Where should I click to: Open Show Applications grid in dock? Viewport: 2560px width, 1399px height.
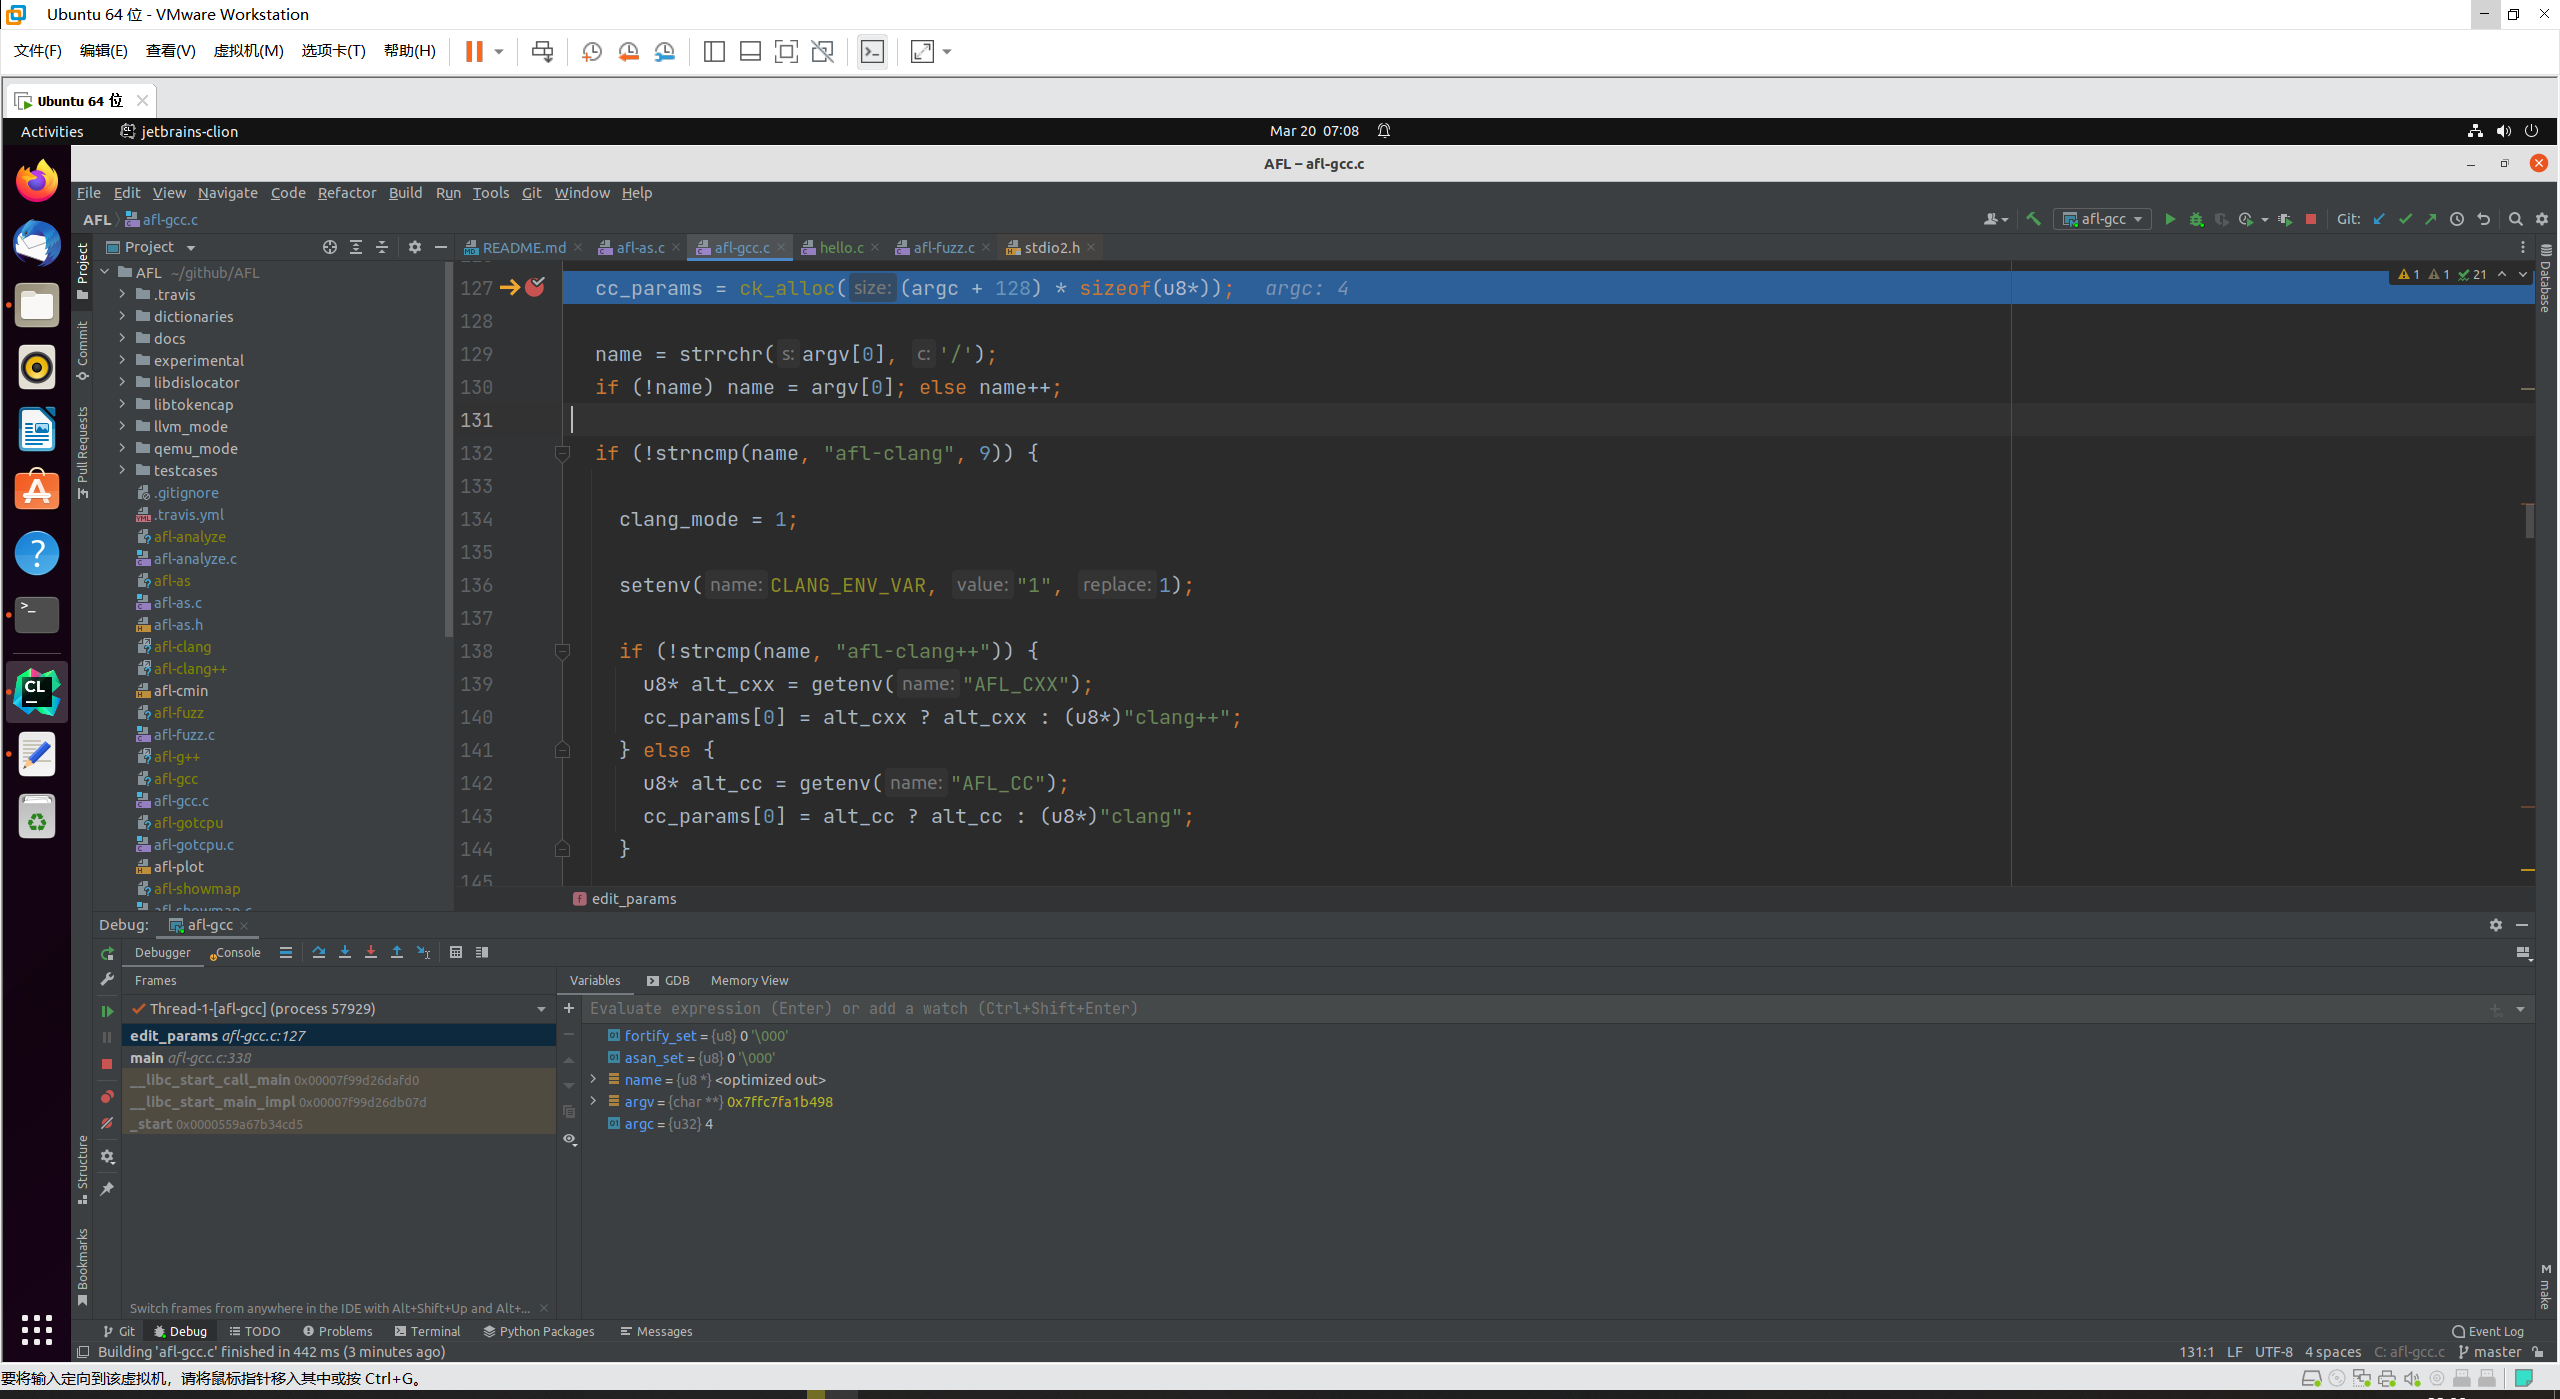(37, 1330)
